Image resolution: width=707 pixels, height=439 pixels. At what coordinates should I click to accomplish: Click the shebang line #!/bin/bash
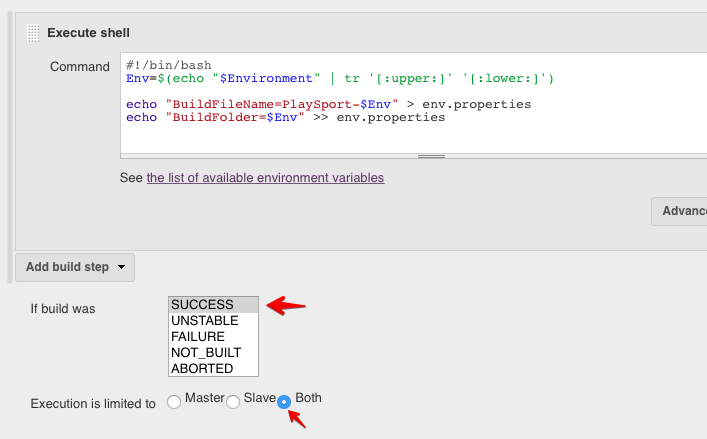tap(169, 65)
